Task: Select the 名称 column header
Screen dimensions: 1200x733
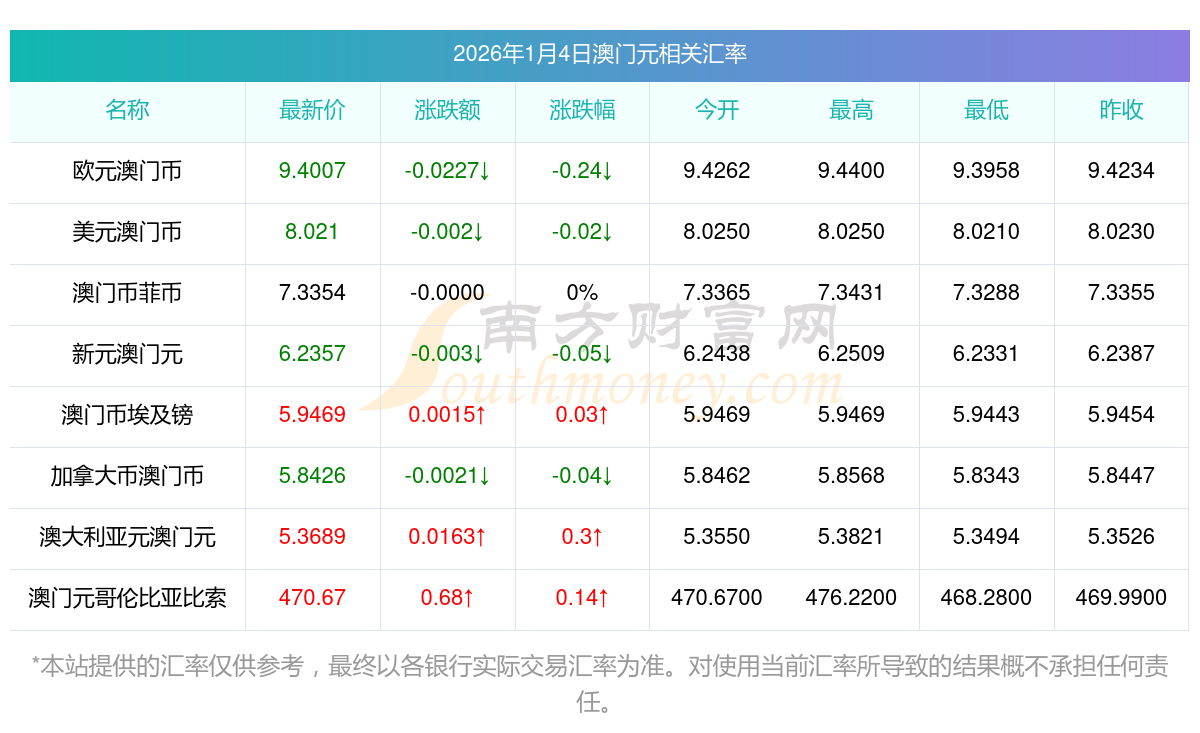Action: click(127, 111)
